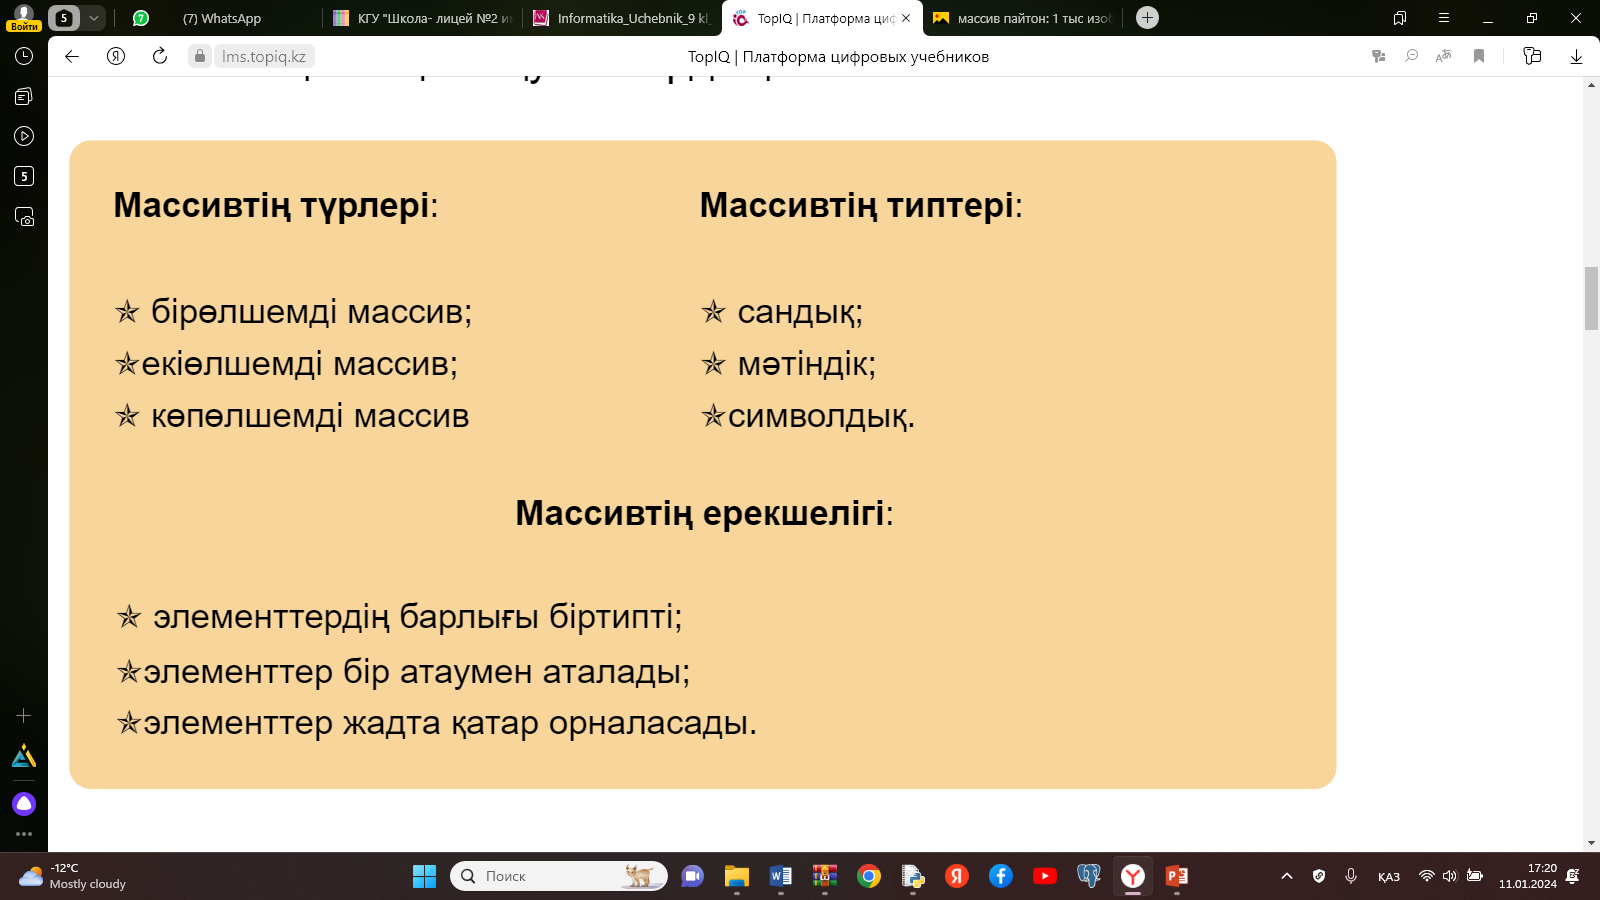Image resolution: width=1600 pixels, height=900 pixels.
Task: Click the zoom-out magnifier icon in address bar
Action: pyautogui.click(x=1411, y=56)
